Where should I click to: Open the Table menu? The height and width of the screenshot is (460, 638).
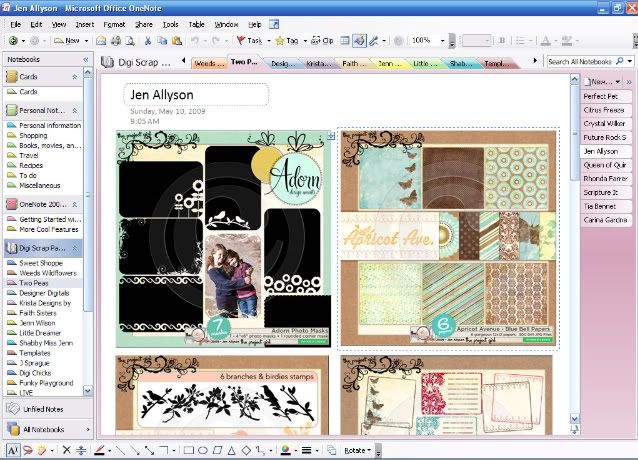coord(196,24)
